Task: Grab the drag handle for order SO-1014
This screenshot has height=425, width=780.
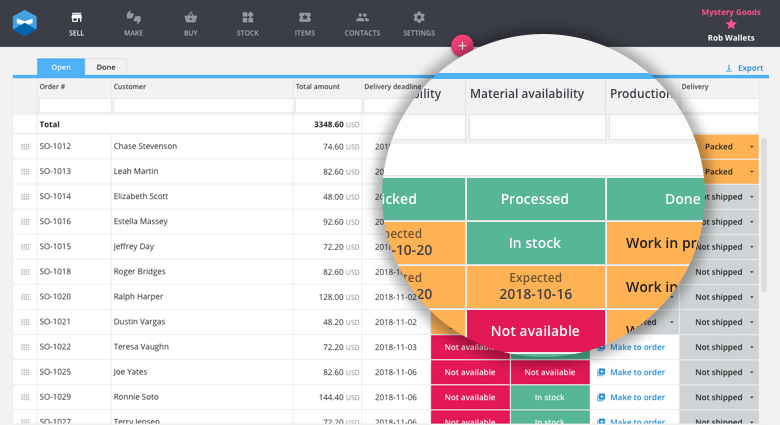Action: (25, 197)
